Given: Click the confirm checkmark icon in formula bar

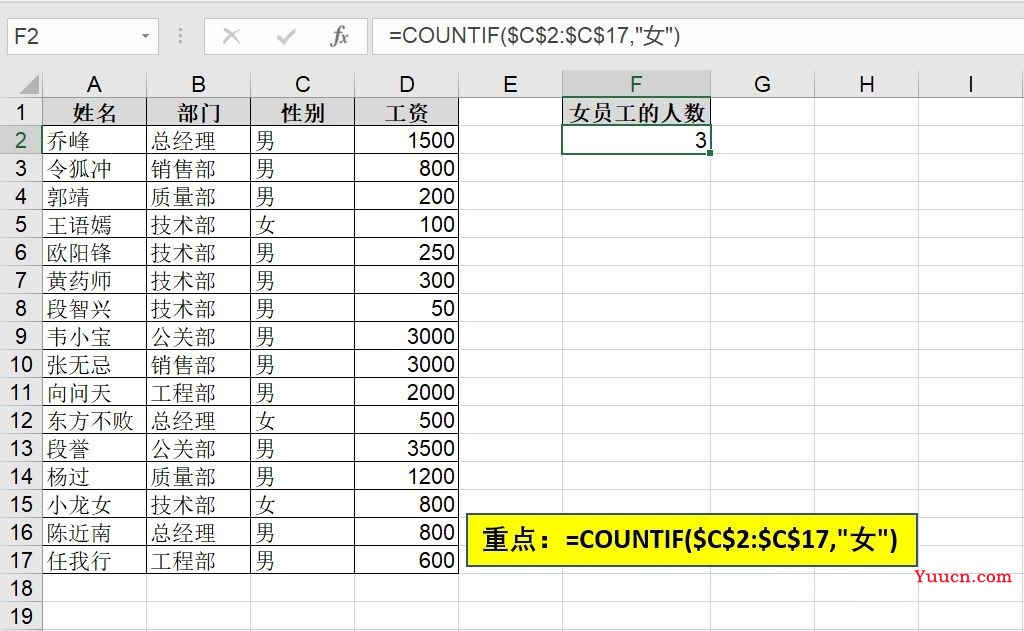Looking at the screenshot, I should point(285,36).
